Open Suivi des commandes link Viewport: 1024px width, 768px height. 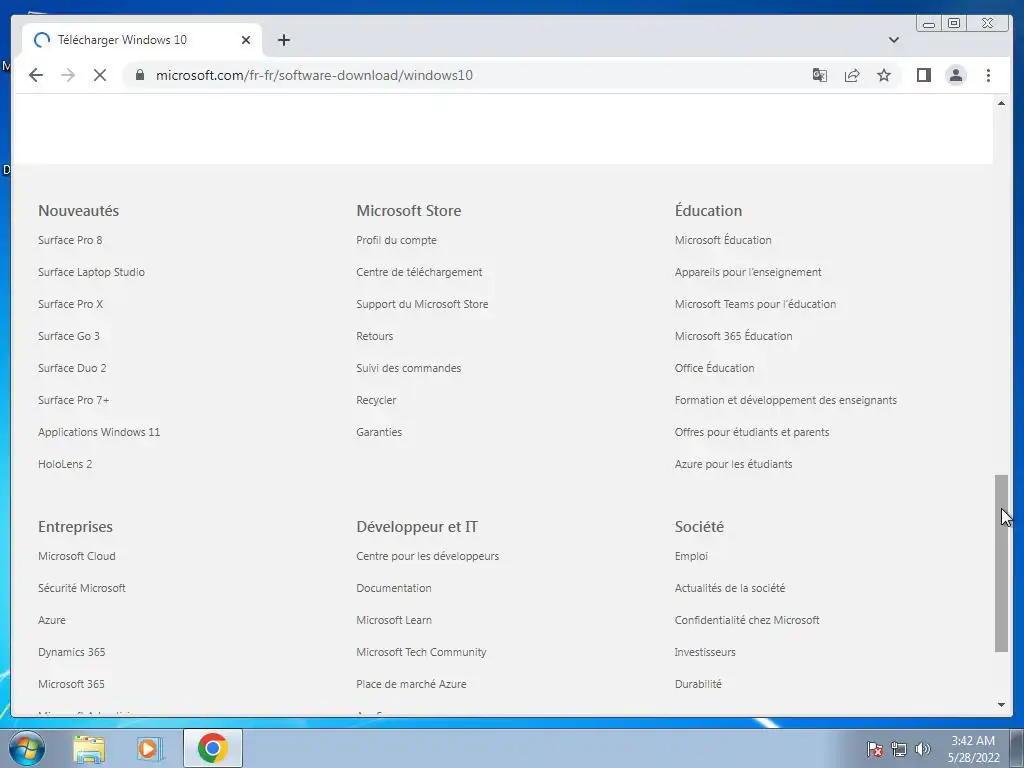pos(409,368)
